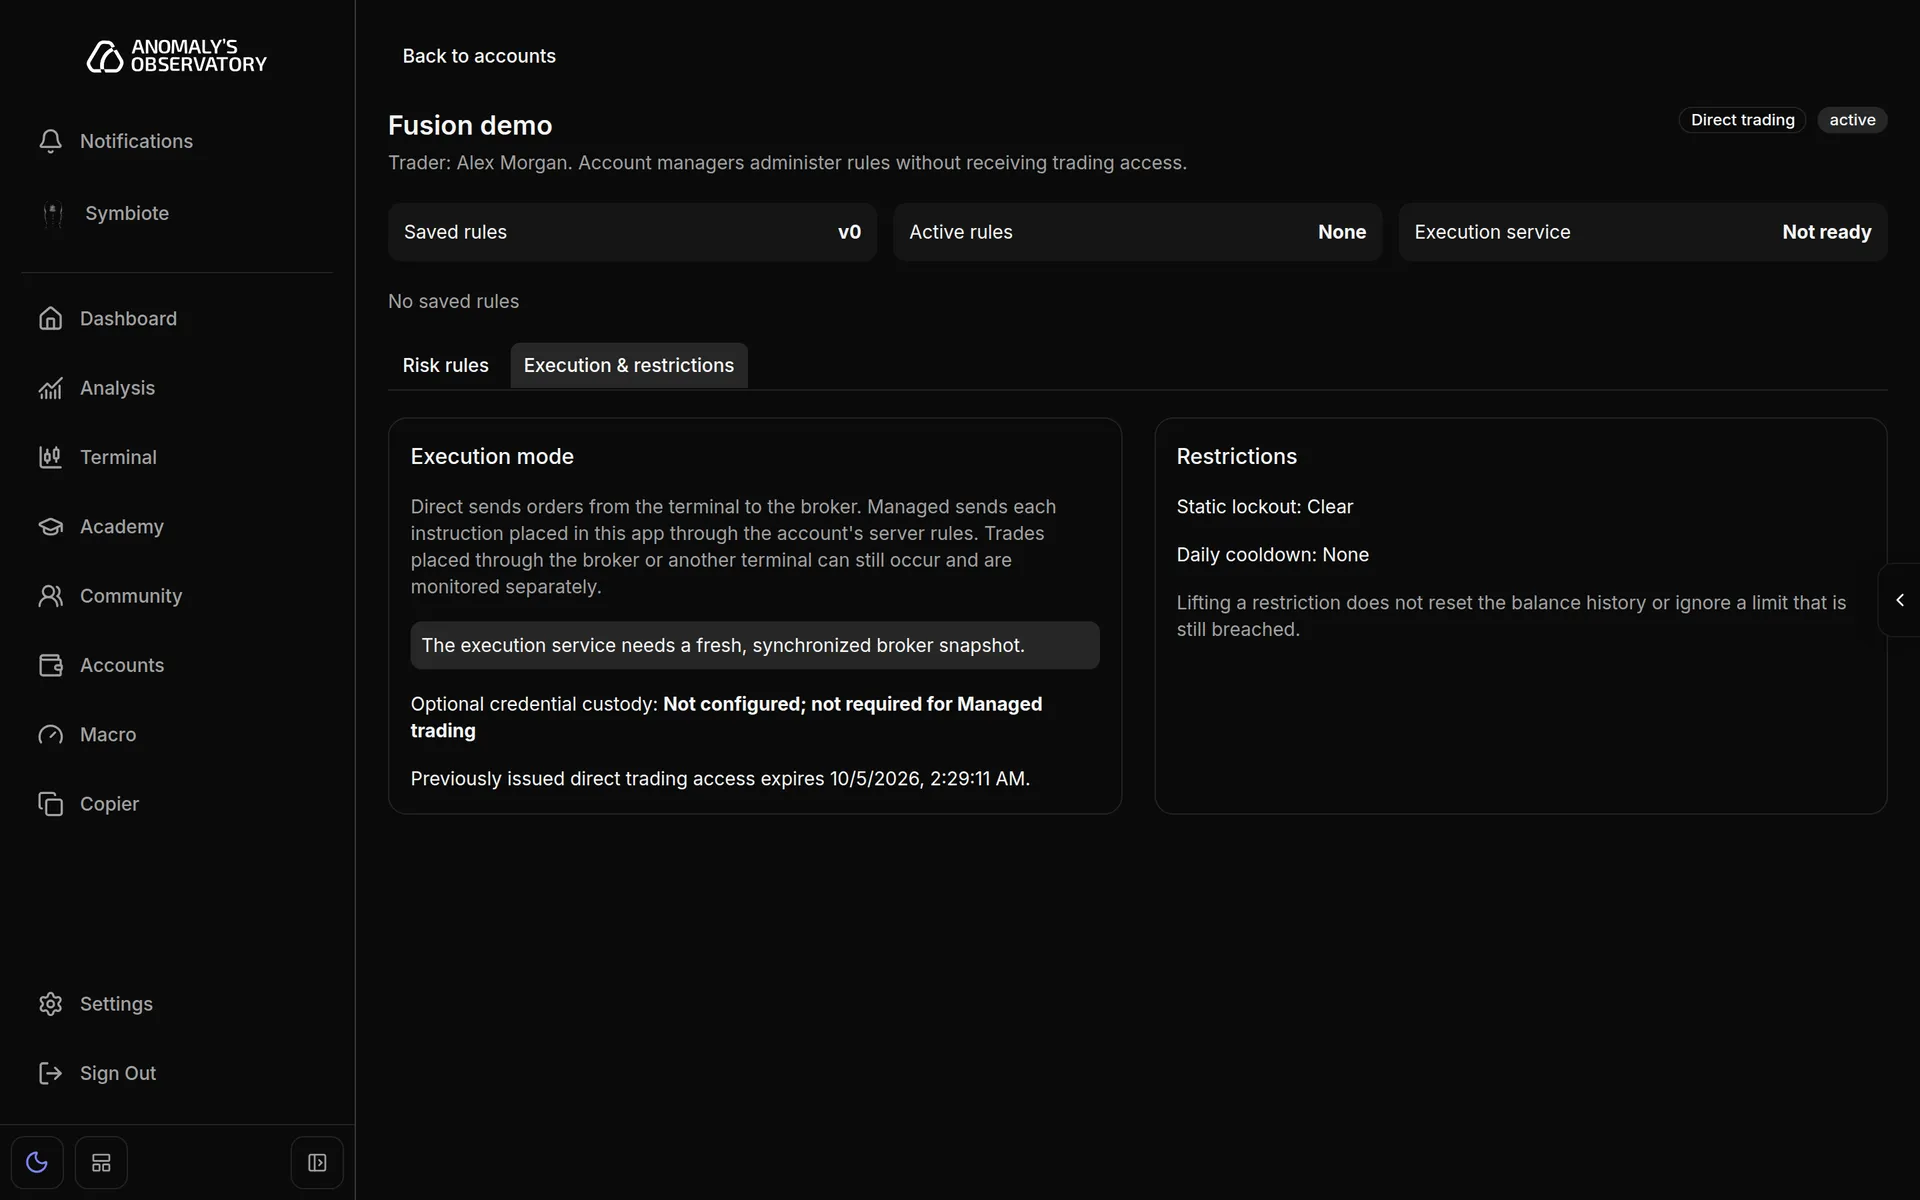Click the fresh broker snapshot notice
This screenshot has width=1920, height=1200.
[x=755, y=645]
